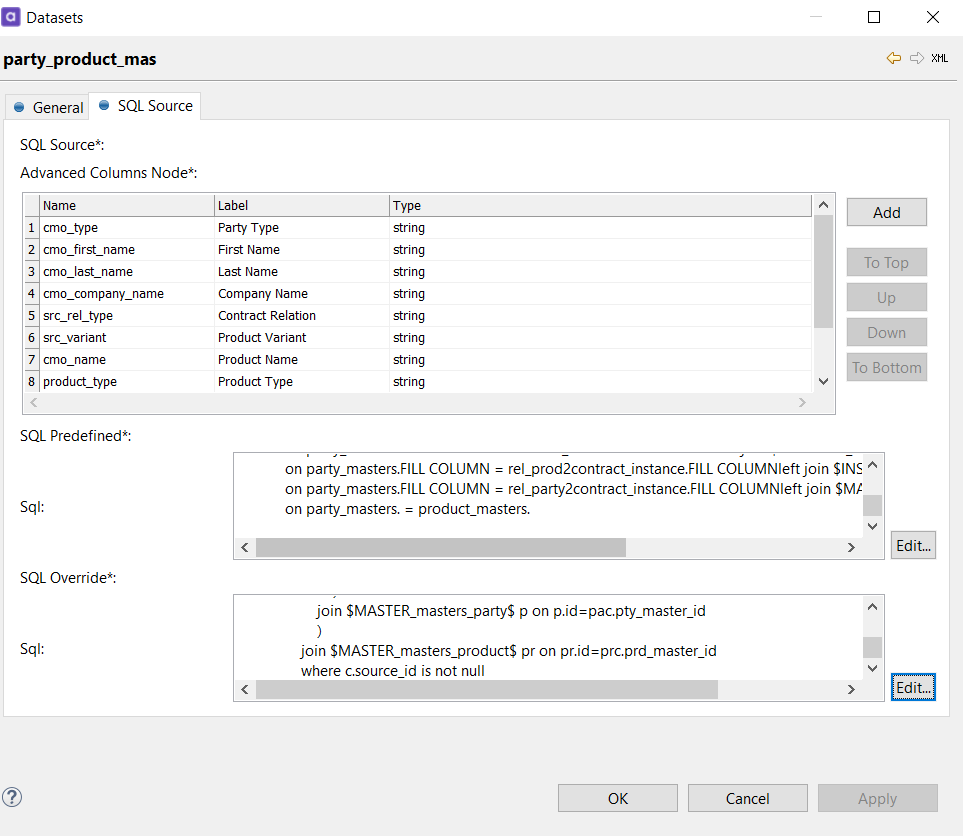Open the Edit dialog for SQL Predefined
963x836 pixels.
(x=912, y=545)
